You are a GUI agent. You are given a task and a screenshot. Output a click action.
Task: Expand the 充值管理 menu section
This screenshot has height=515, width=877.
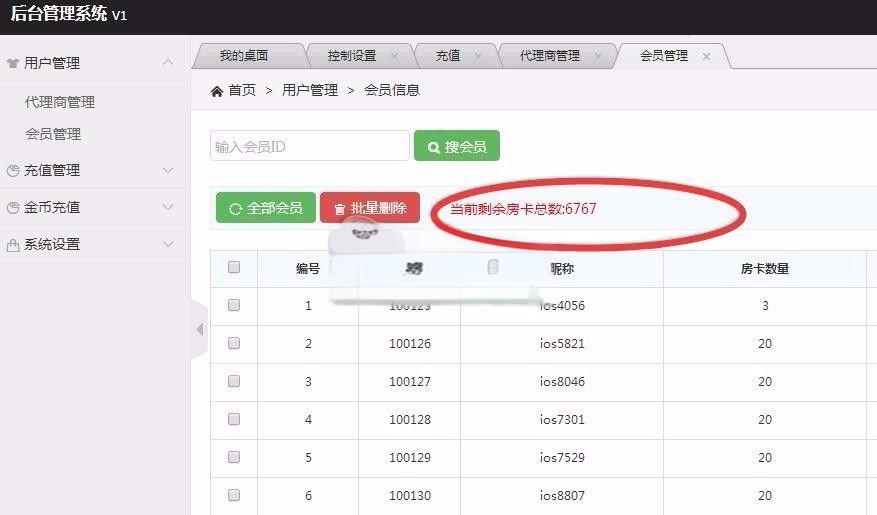pyautogui.click(x=168, y=170)
